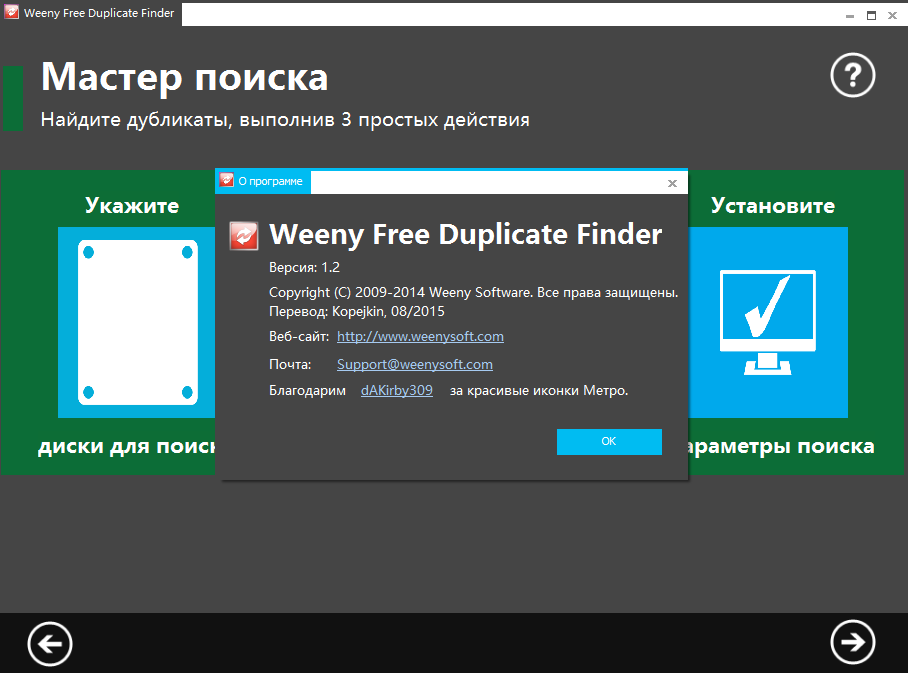The image size is (908, 673).
Task: Click the диски для поиска caption
Action: [127, 447]
